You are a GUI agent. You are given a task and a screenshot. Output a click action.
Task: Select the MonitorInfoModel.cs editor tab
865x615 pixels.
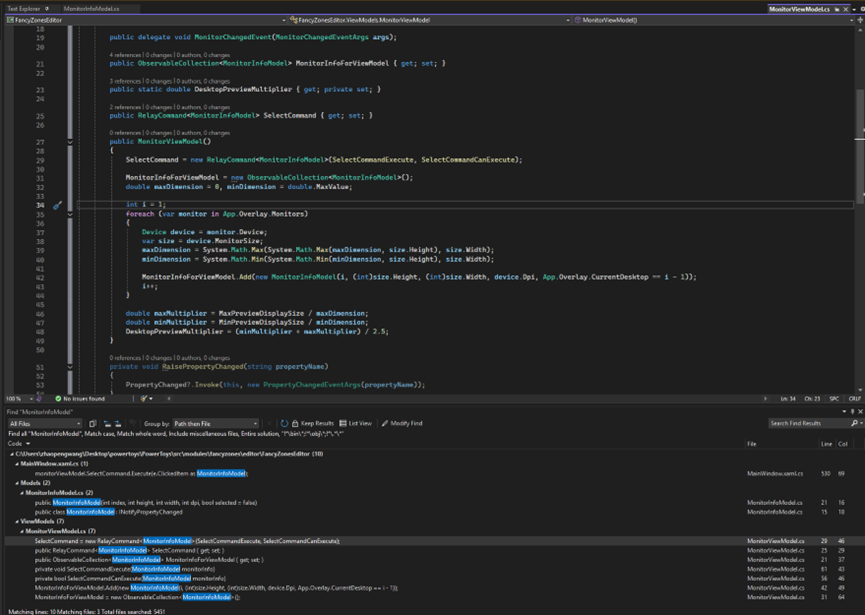pyautogui.click(x=93, y=5)
